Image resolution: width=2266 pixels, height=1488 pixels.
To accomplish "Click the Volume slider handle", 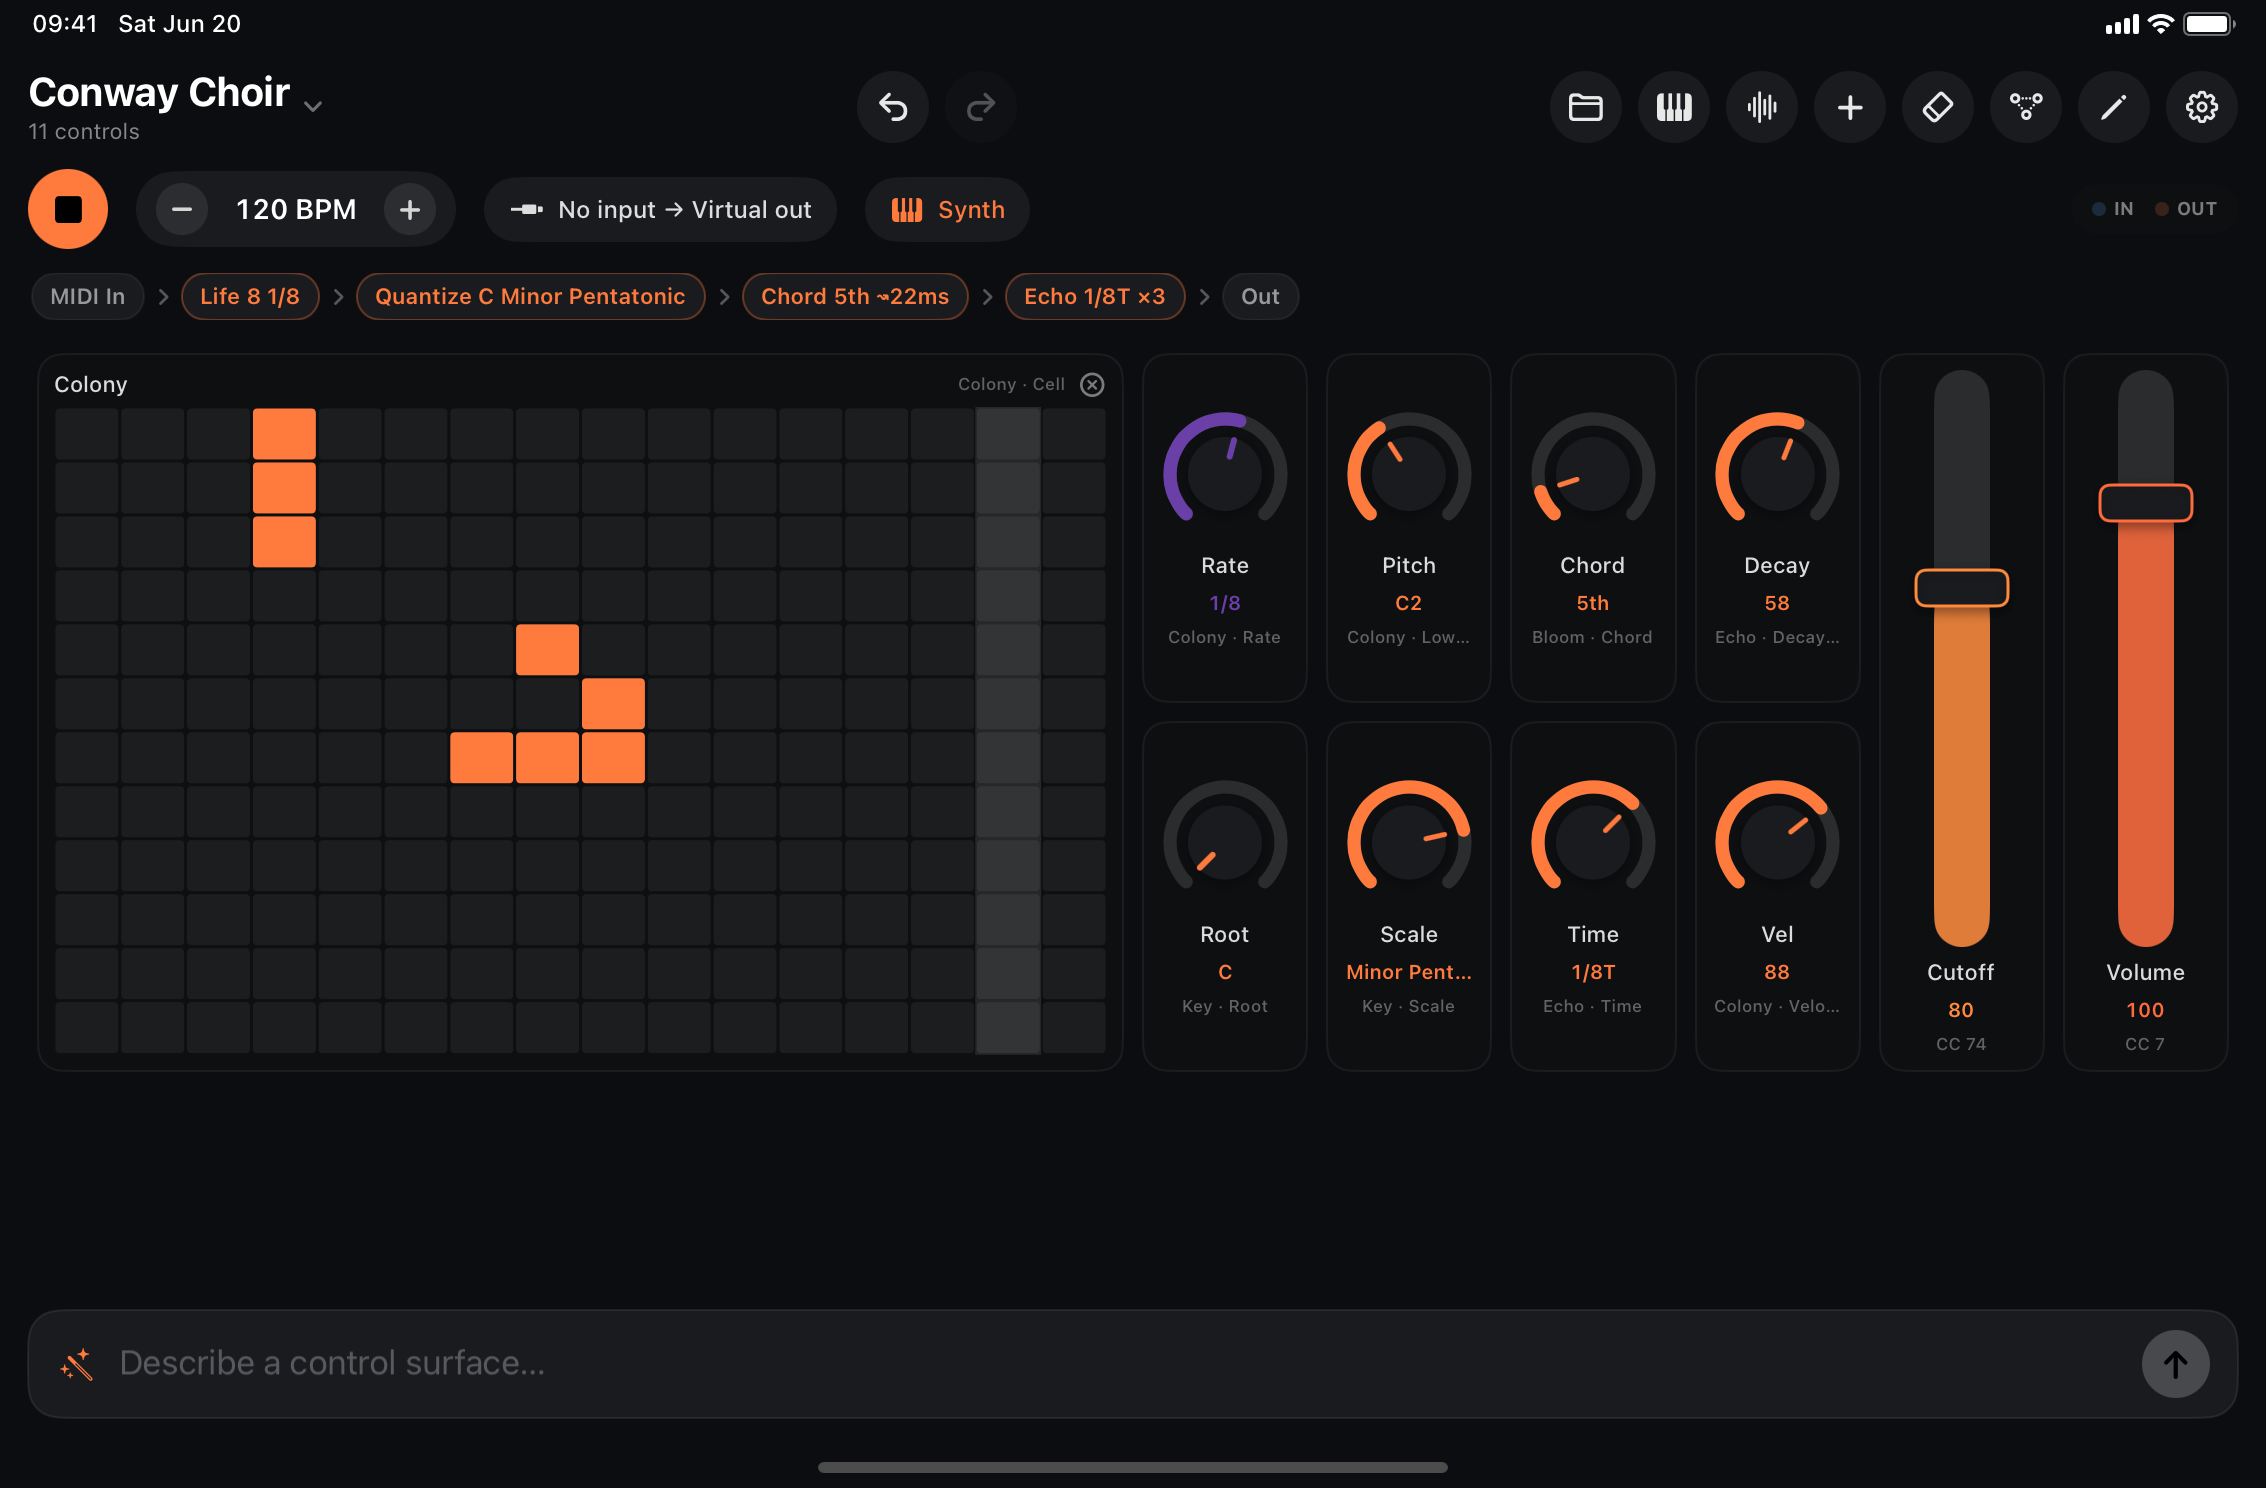I will click(2145, 503).
